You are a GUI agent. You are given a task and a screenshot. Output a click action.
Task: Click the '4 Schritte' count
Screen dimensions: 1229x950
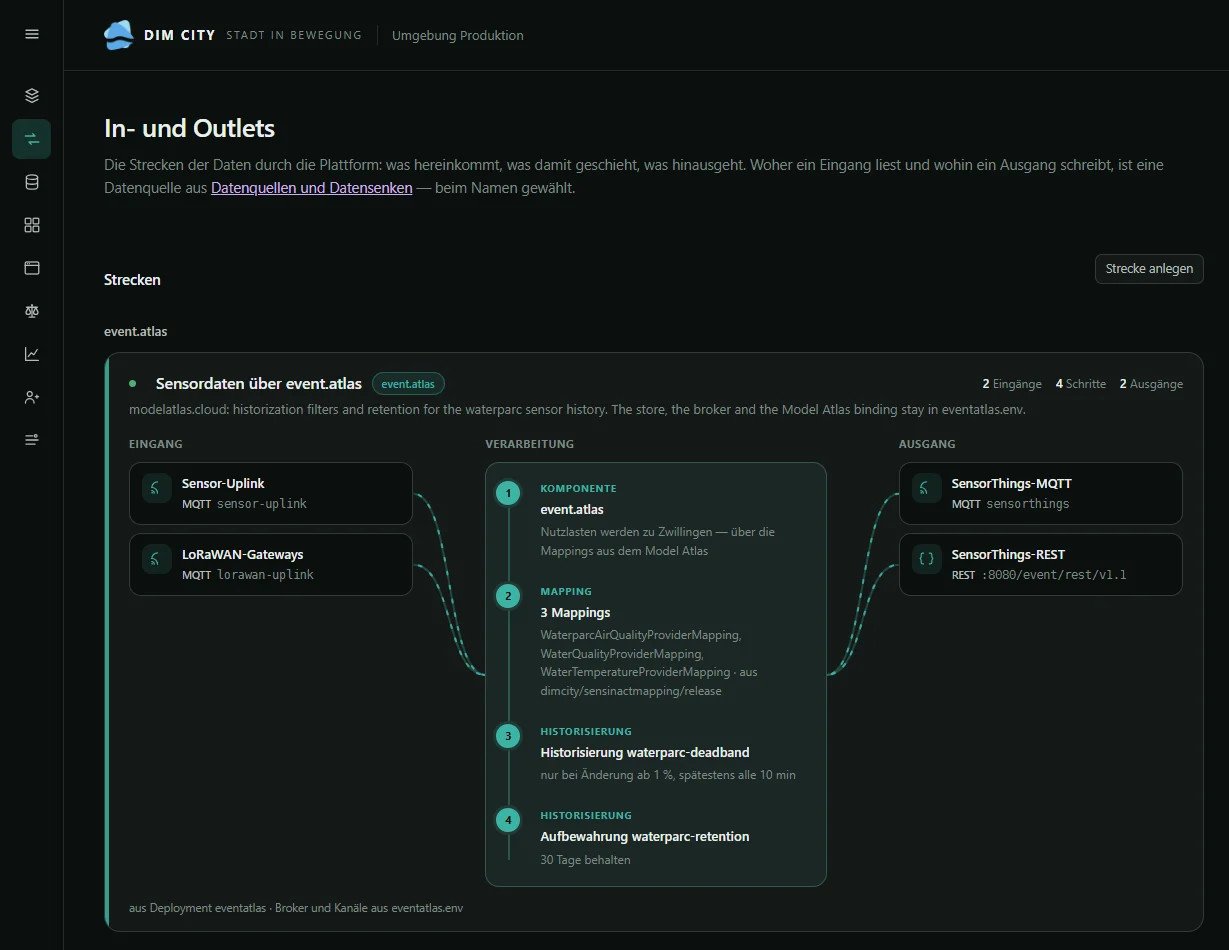(x=1081, y=384)
